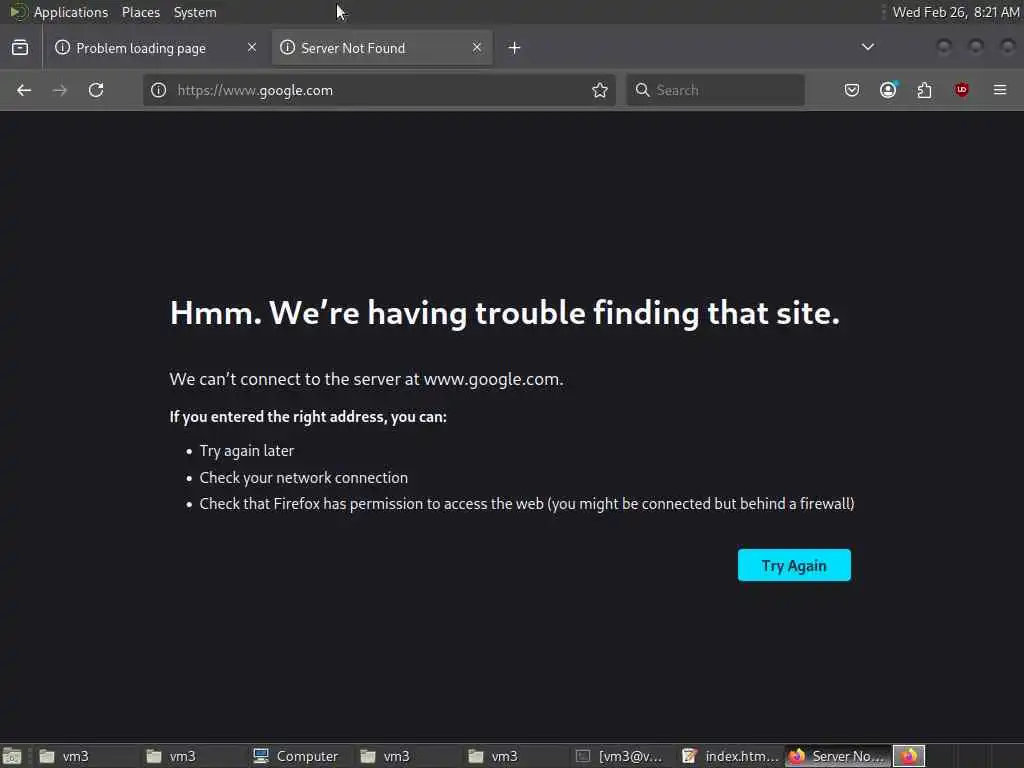Click show desktop icon in bottom panel

coord(12,756)
